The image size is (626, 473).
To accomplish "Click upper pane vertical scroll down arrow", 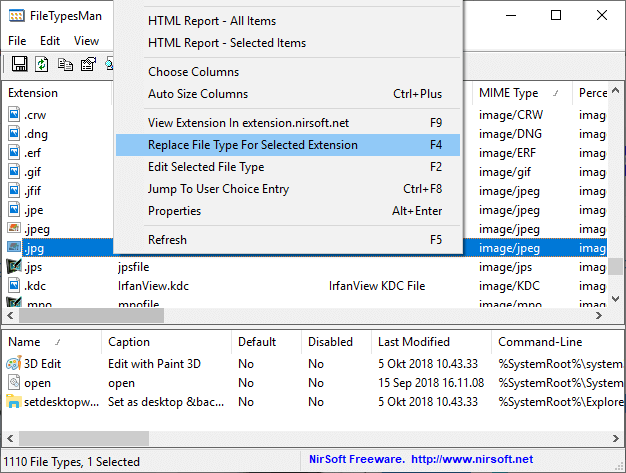I will (x=616, y=299).
